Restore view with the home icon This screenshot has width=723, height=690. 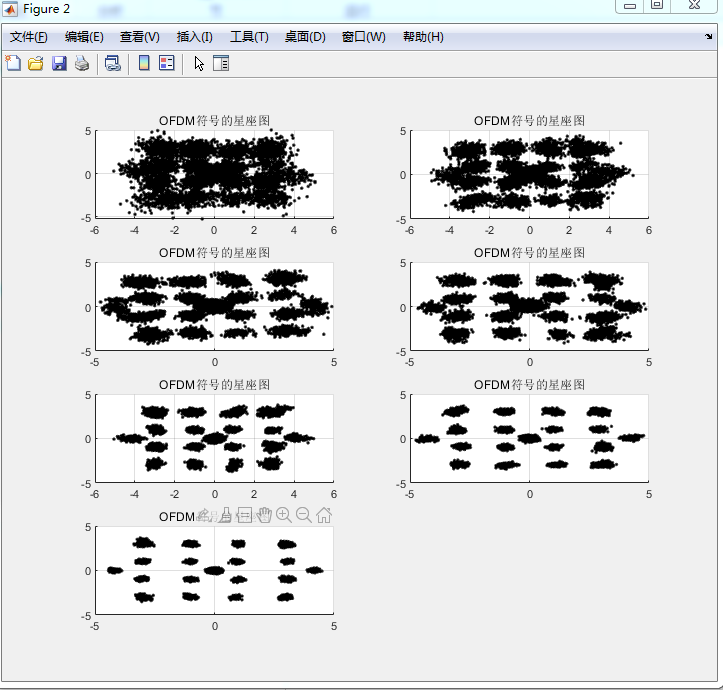click(x=324, y=515)
